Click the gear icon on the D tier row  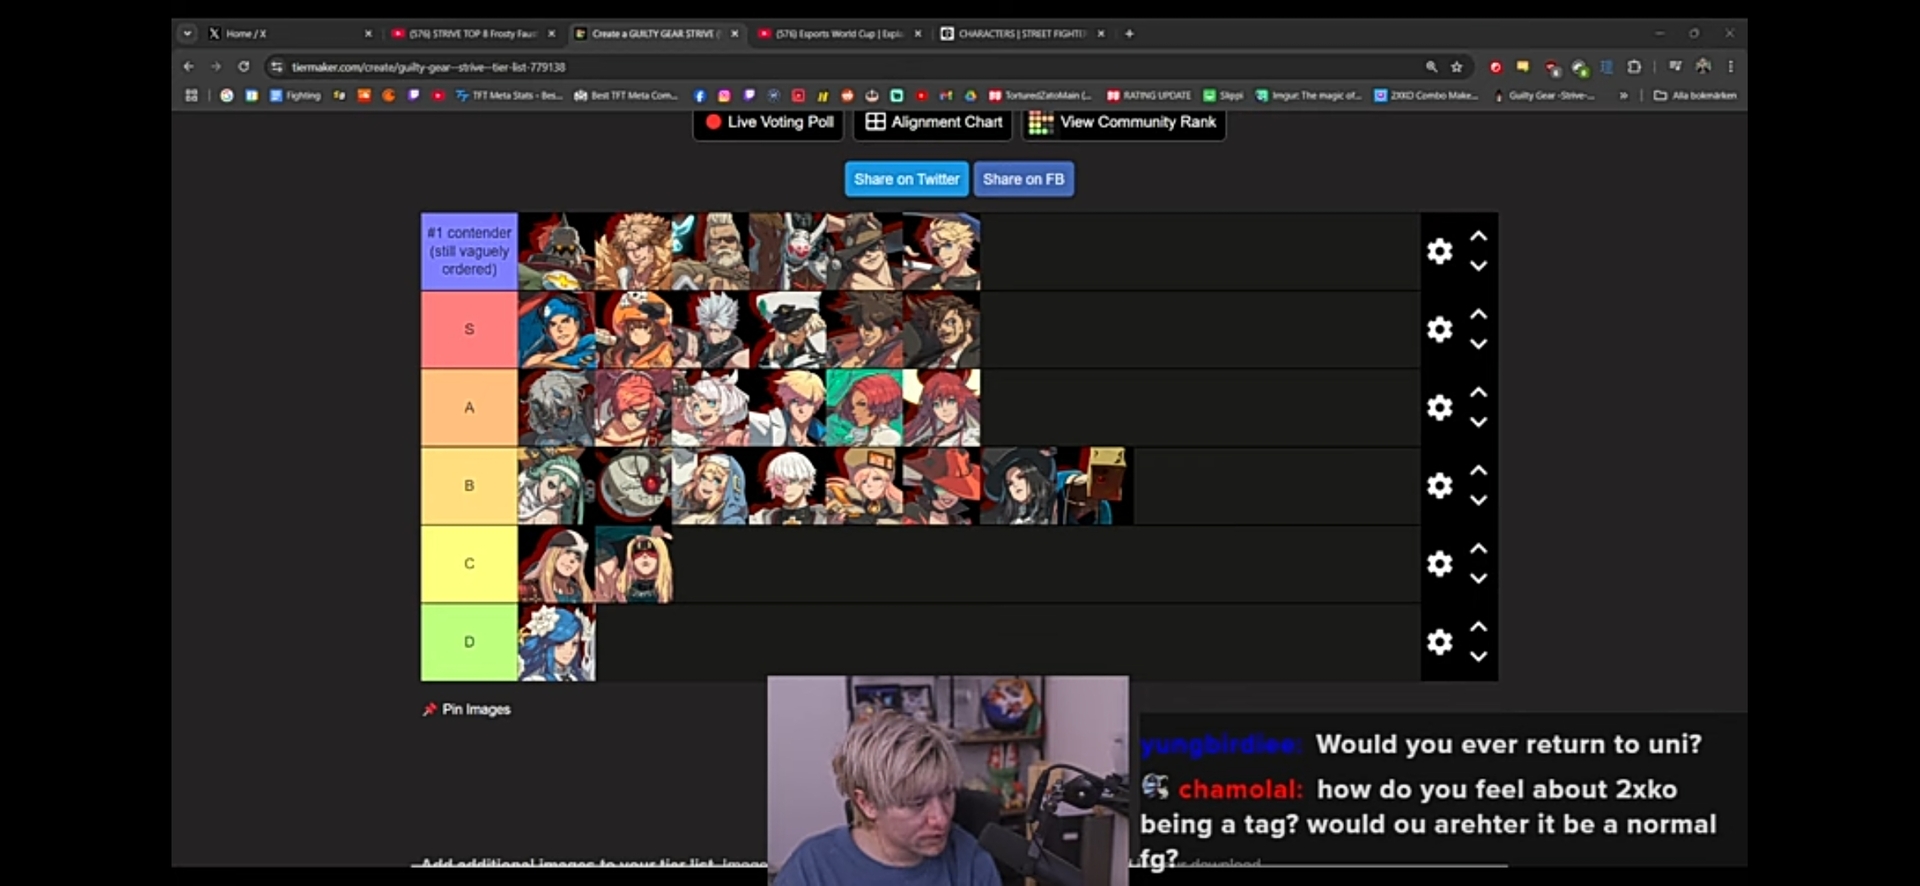1439,641
